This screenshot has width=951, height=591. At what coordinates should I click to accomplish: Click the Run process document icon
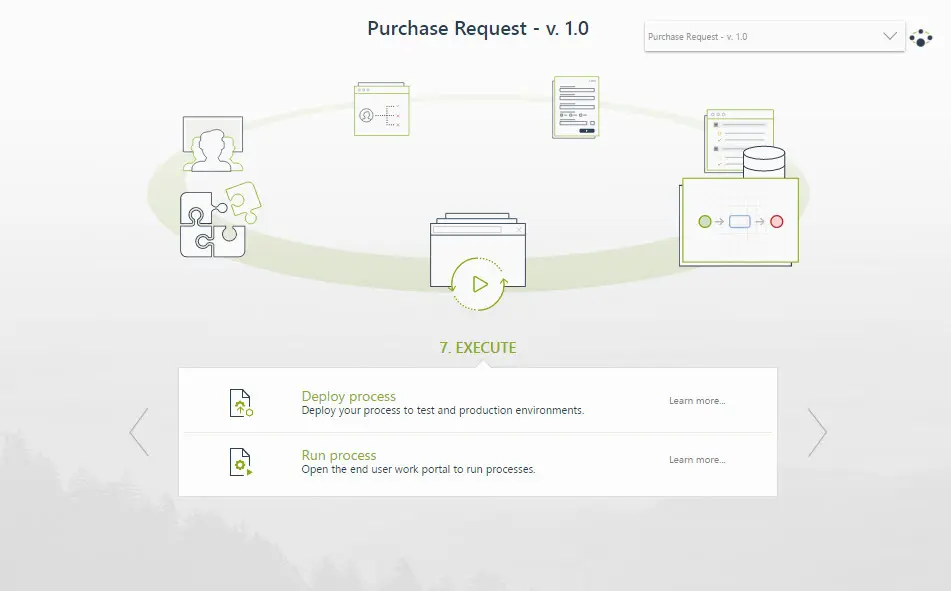coord(241,462)
